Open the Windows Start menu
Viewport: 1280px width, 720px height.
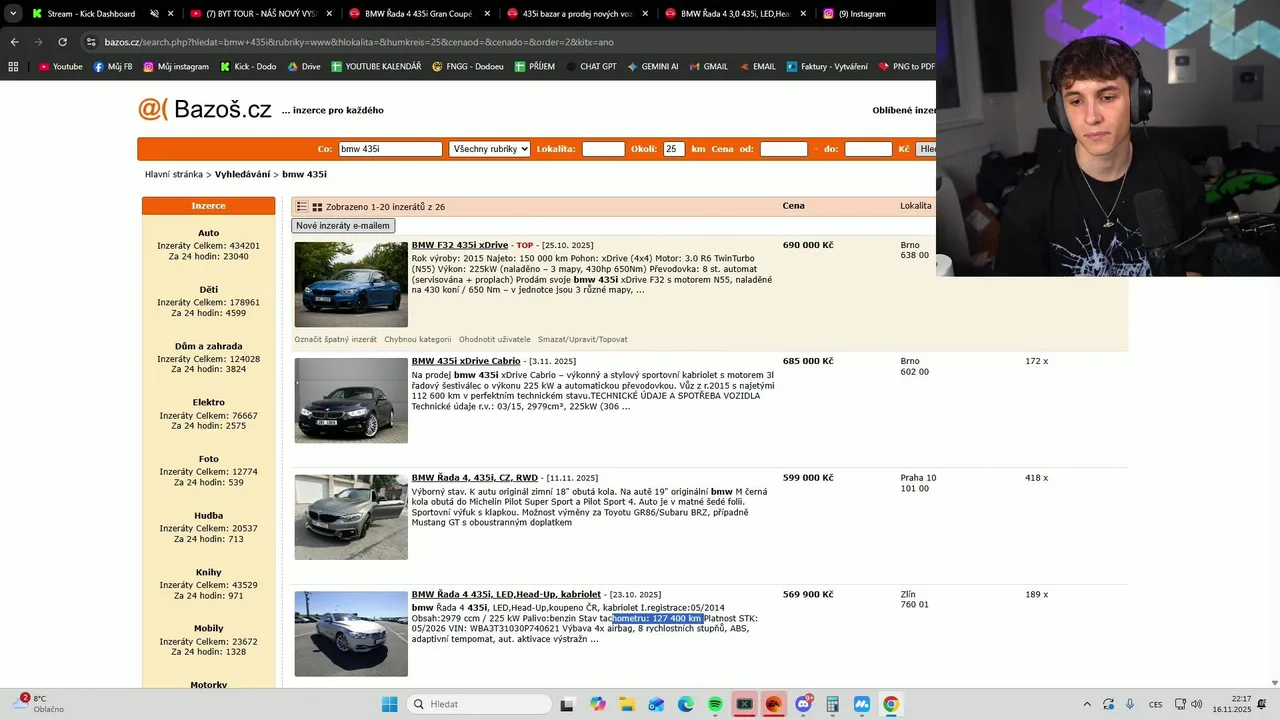tap(389, 704)
